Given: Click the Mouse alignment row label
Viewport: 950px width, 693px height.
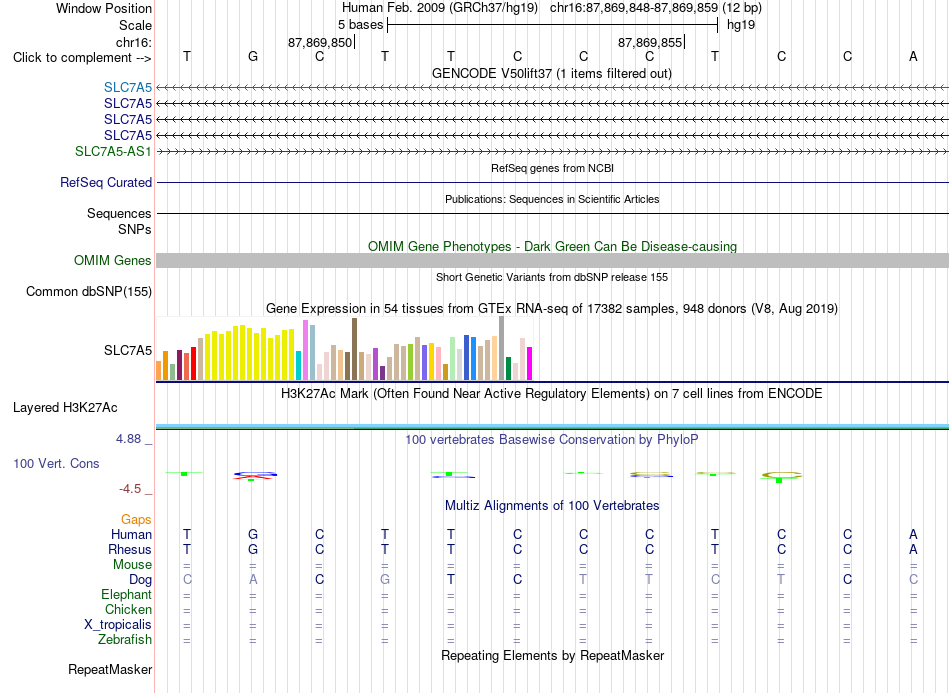Looking at the screenshot, I should 132,565.
